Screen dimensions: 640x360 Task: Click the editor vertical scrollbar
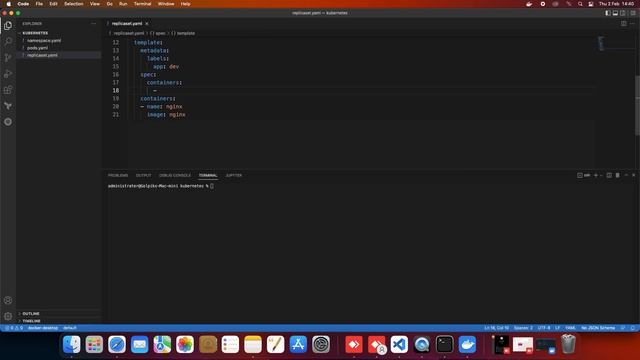[x=638, y=105]
